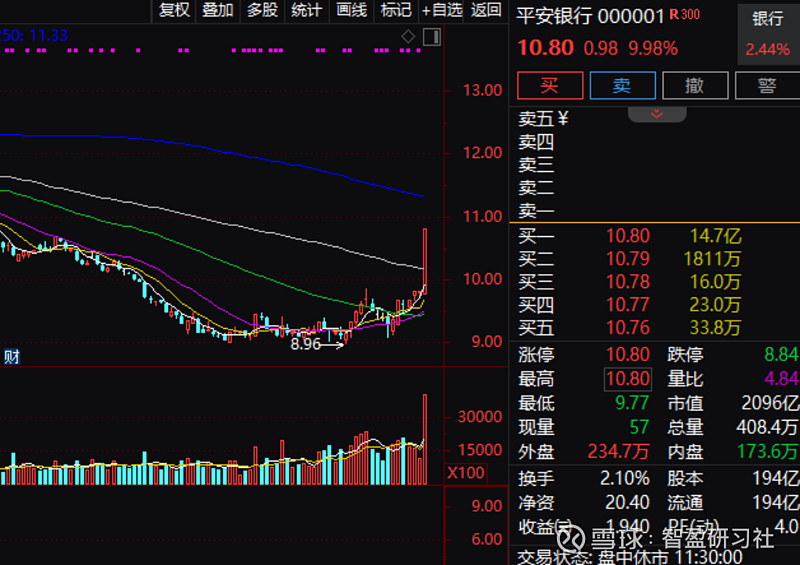
Task: Click the 最低 value 9.77
Action: (632, 403)
